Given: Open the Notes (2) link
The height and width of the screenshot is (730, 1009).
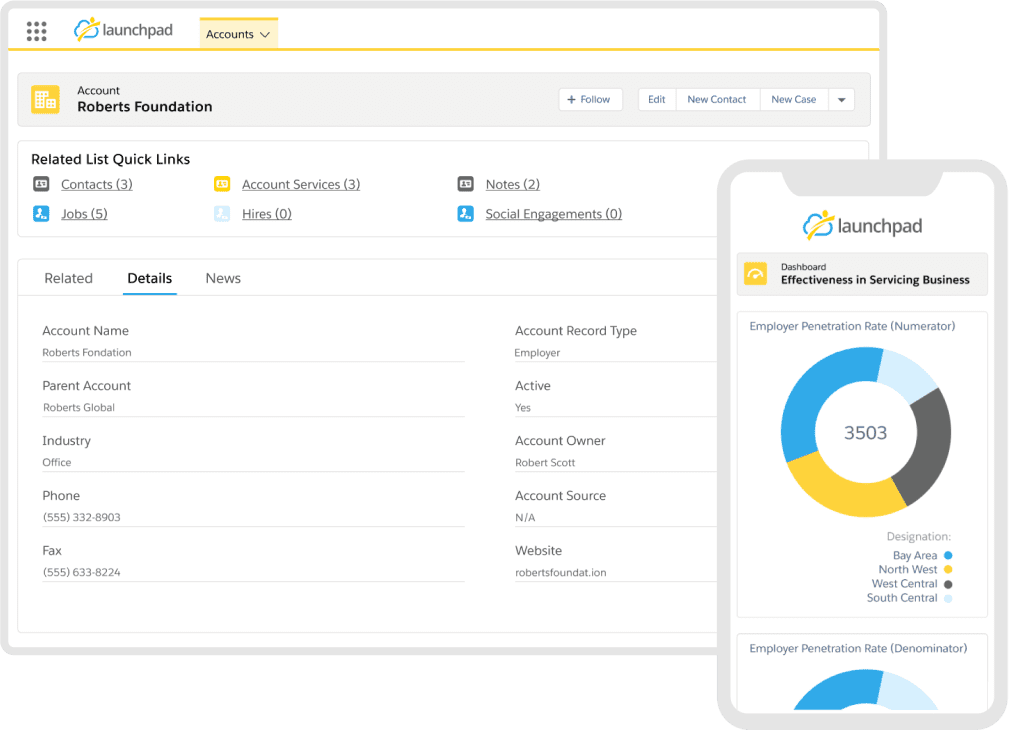Looking at the screenshot, I should click(x=513, y=184).
